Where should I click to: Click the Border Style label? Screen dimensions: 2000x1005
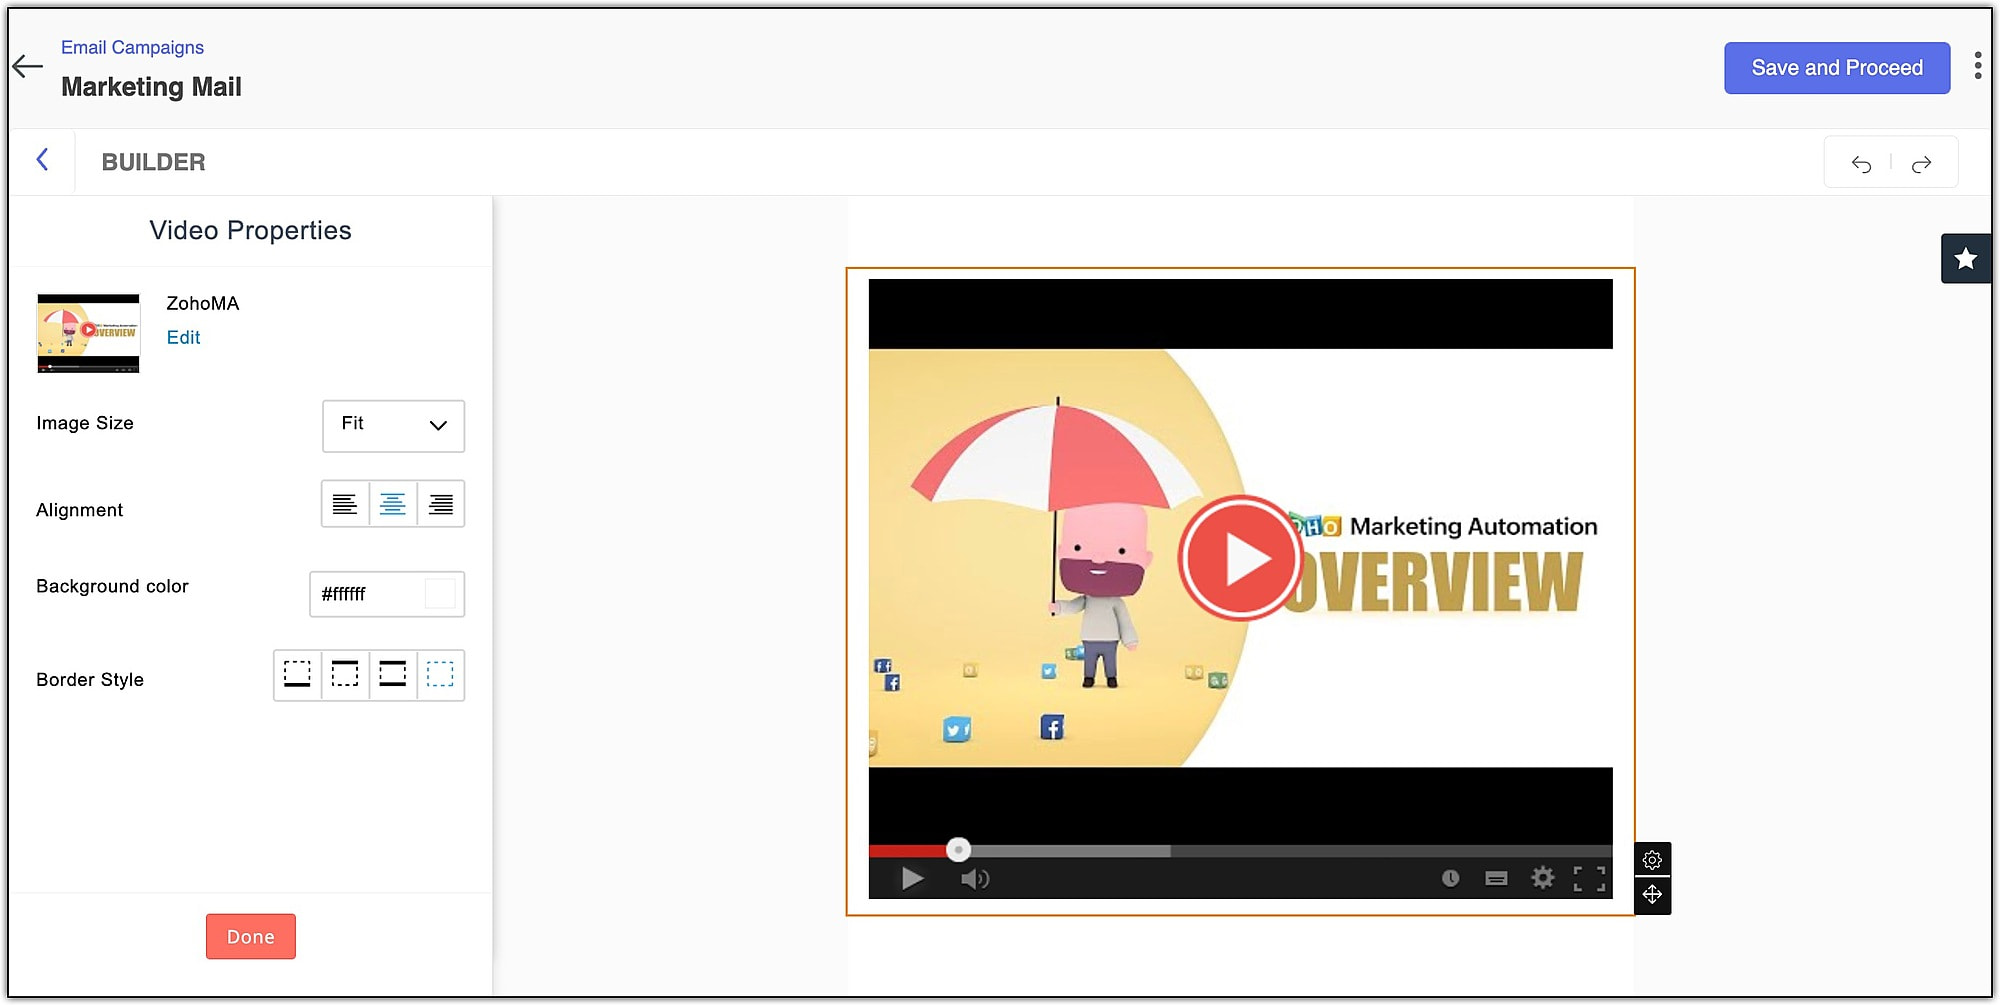(90, 680)
